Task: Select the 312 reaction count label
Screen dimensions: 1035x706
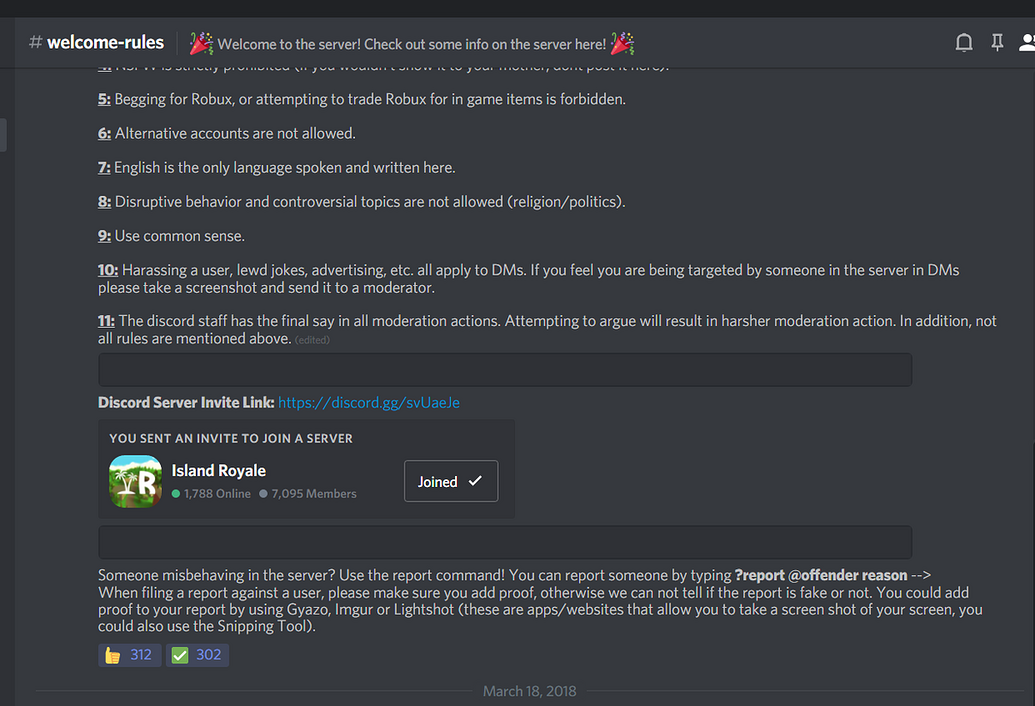Action: [x=141, y=654]
